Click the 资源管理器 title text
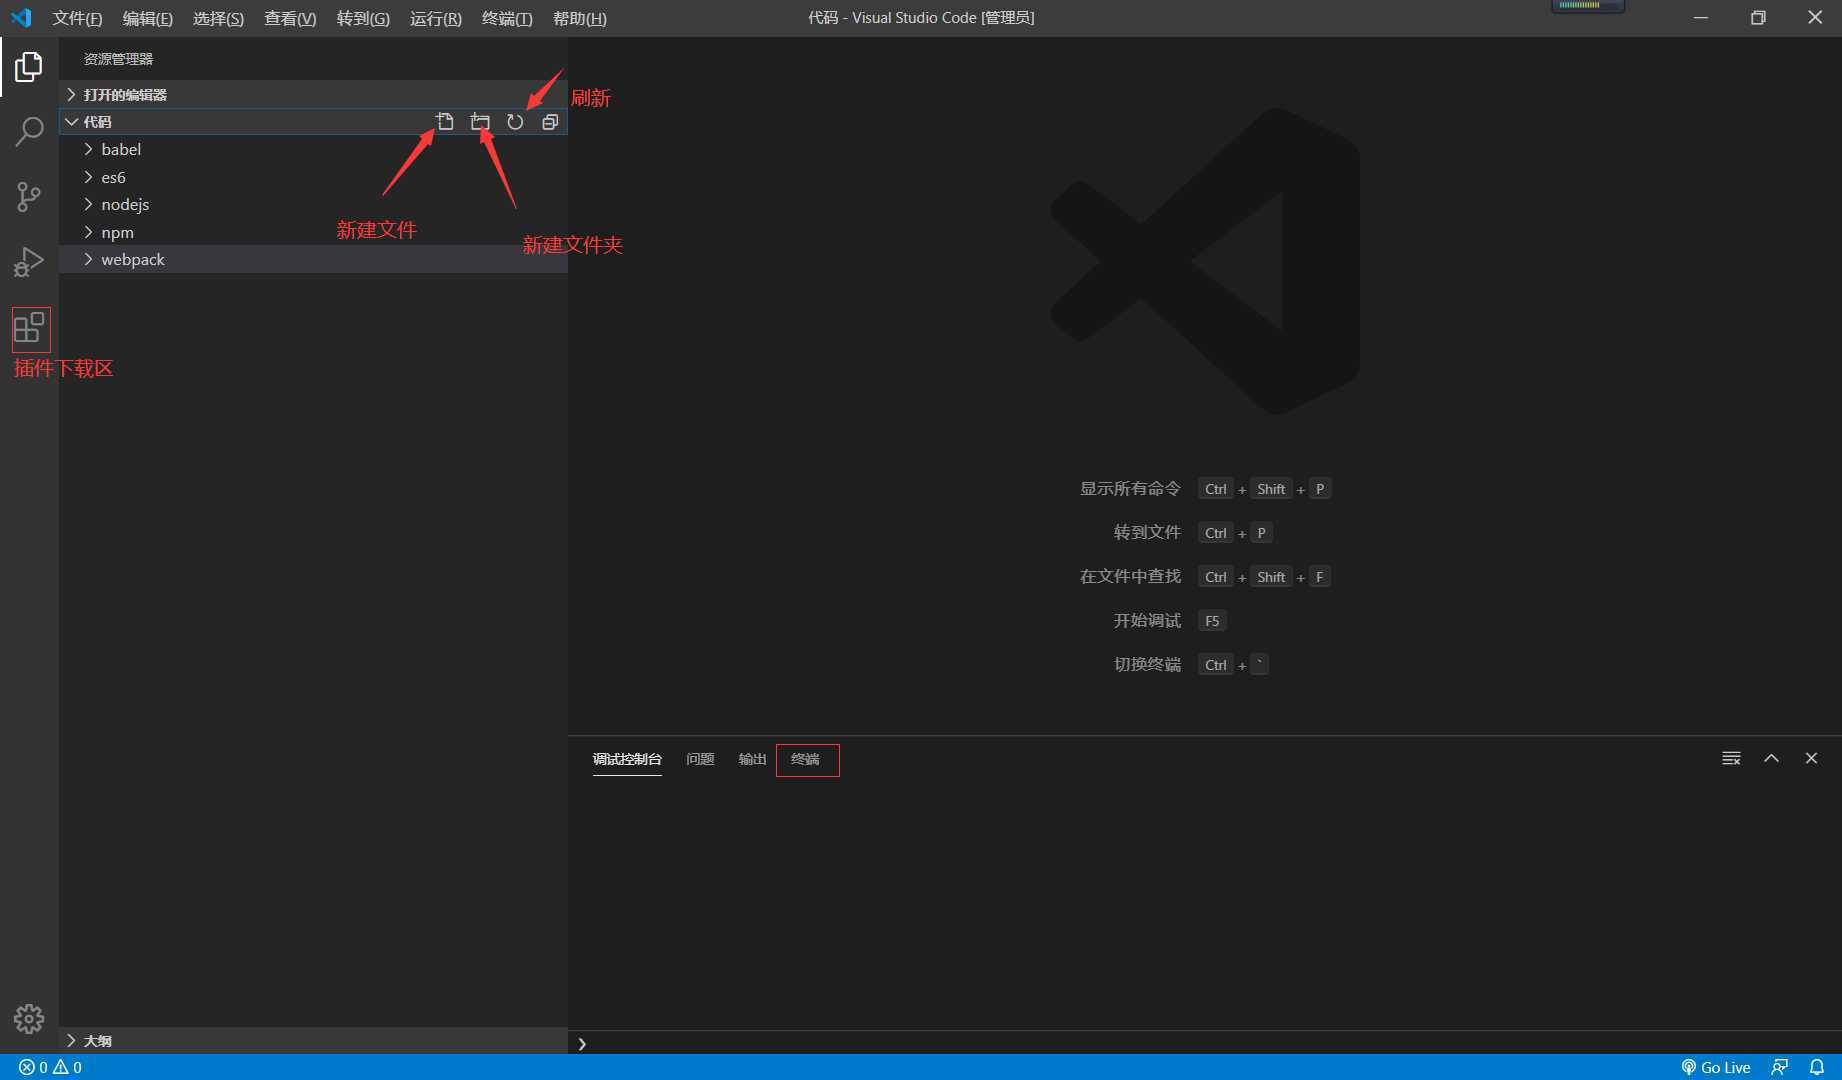This screenshot has width=1842, height=1080. [x=118, y=59]
